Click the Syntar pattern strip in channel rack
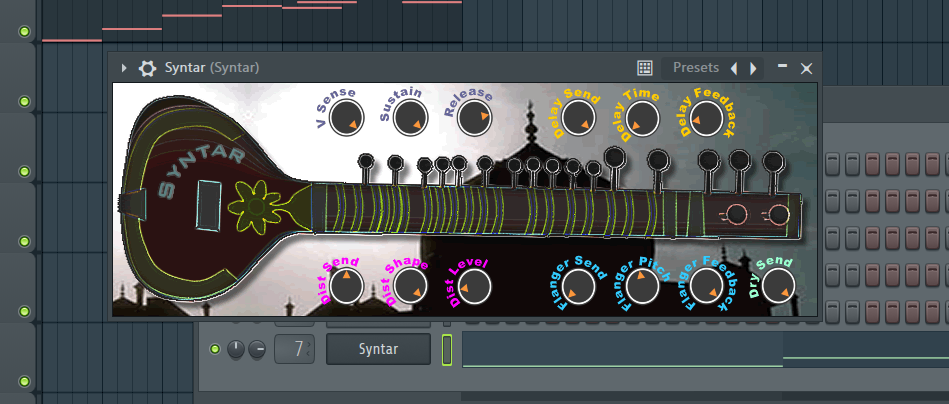Viewport: 949px width, 404px height. (x=705, y=349)
